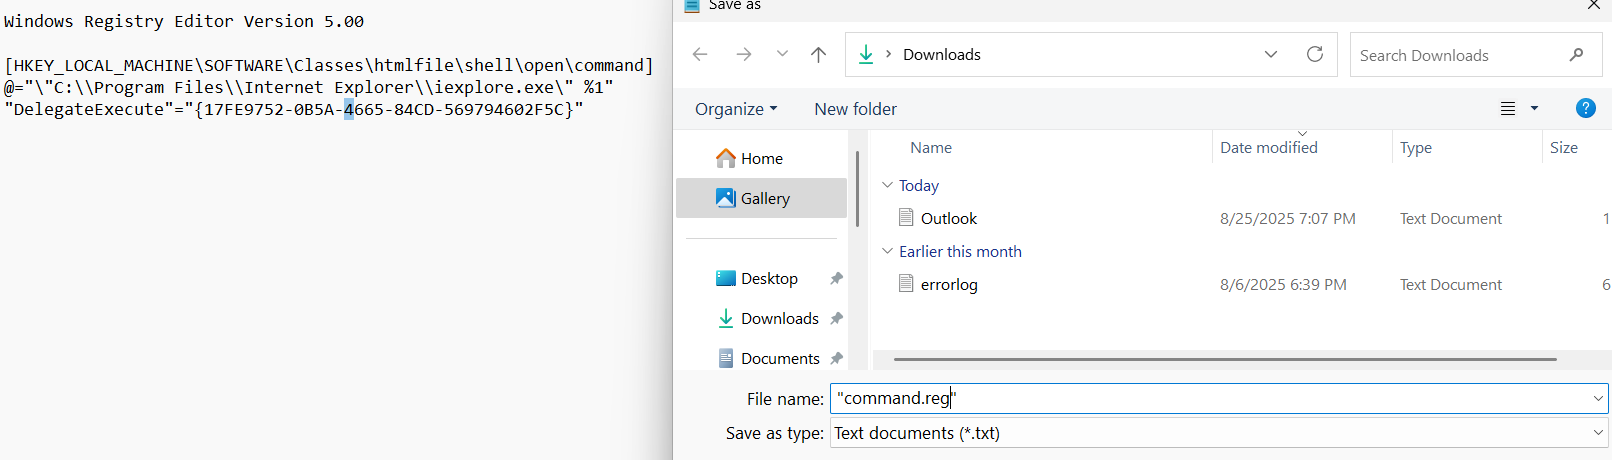Open the Save as type combo box
This screenshot has height=460, width=1612.
point(1219,433)
